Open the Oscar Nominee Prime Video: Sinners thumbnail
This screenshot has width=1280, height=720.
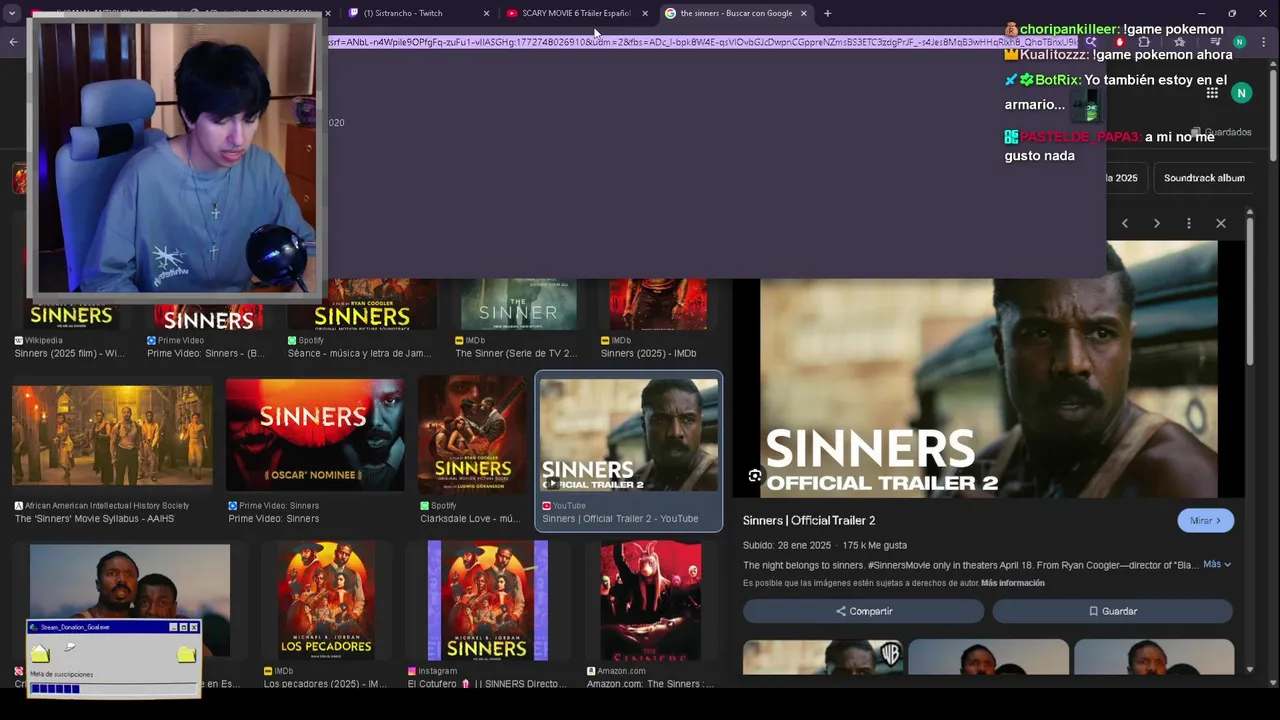(x=315, y=435)
